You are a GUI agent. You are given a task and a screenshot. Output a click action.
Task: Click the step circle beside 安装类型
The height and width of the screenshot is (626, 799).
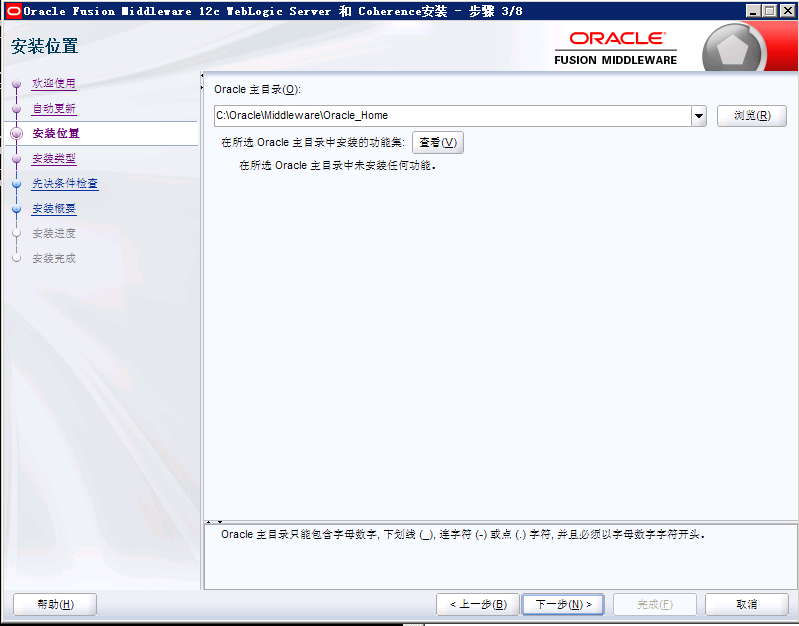pos(16,159)
